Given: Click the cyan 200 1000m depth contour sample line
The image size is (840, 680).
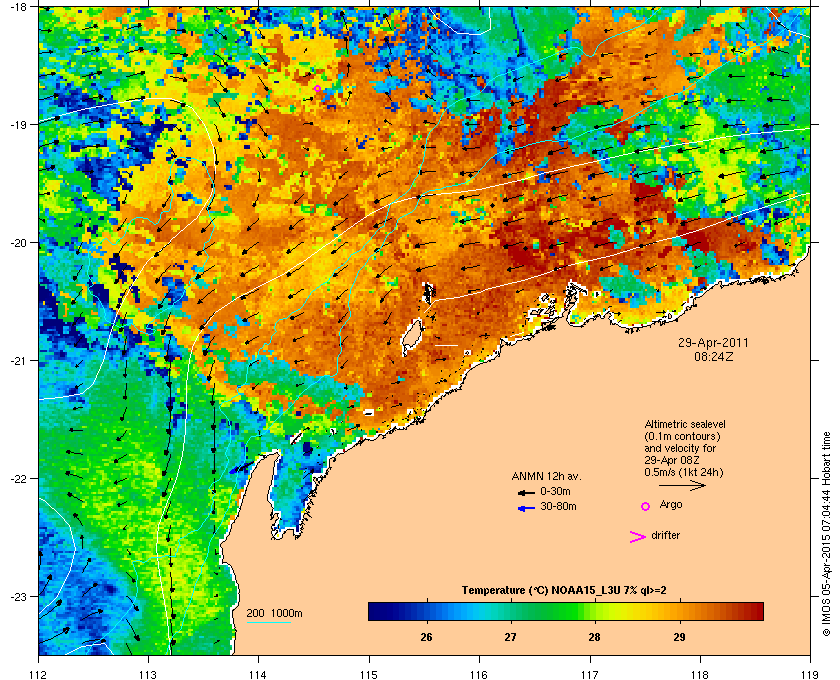Looking at the screenshot, I should (268, 622).
